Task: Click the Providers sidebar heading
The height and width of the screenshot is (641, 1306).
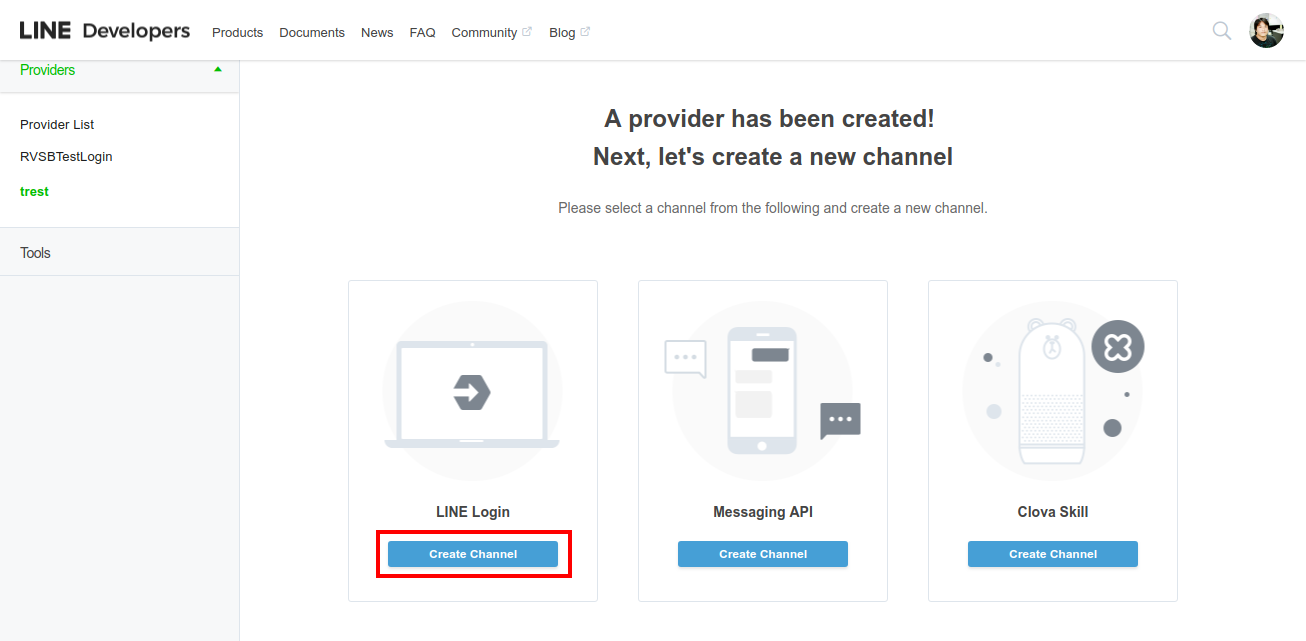Action: [x=47, y=70]
